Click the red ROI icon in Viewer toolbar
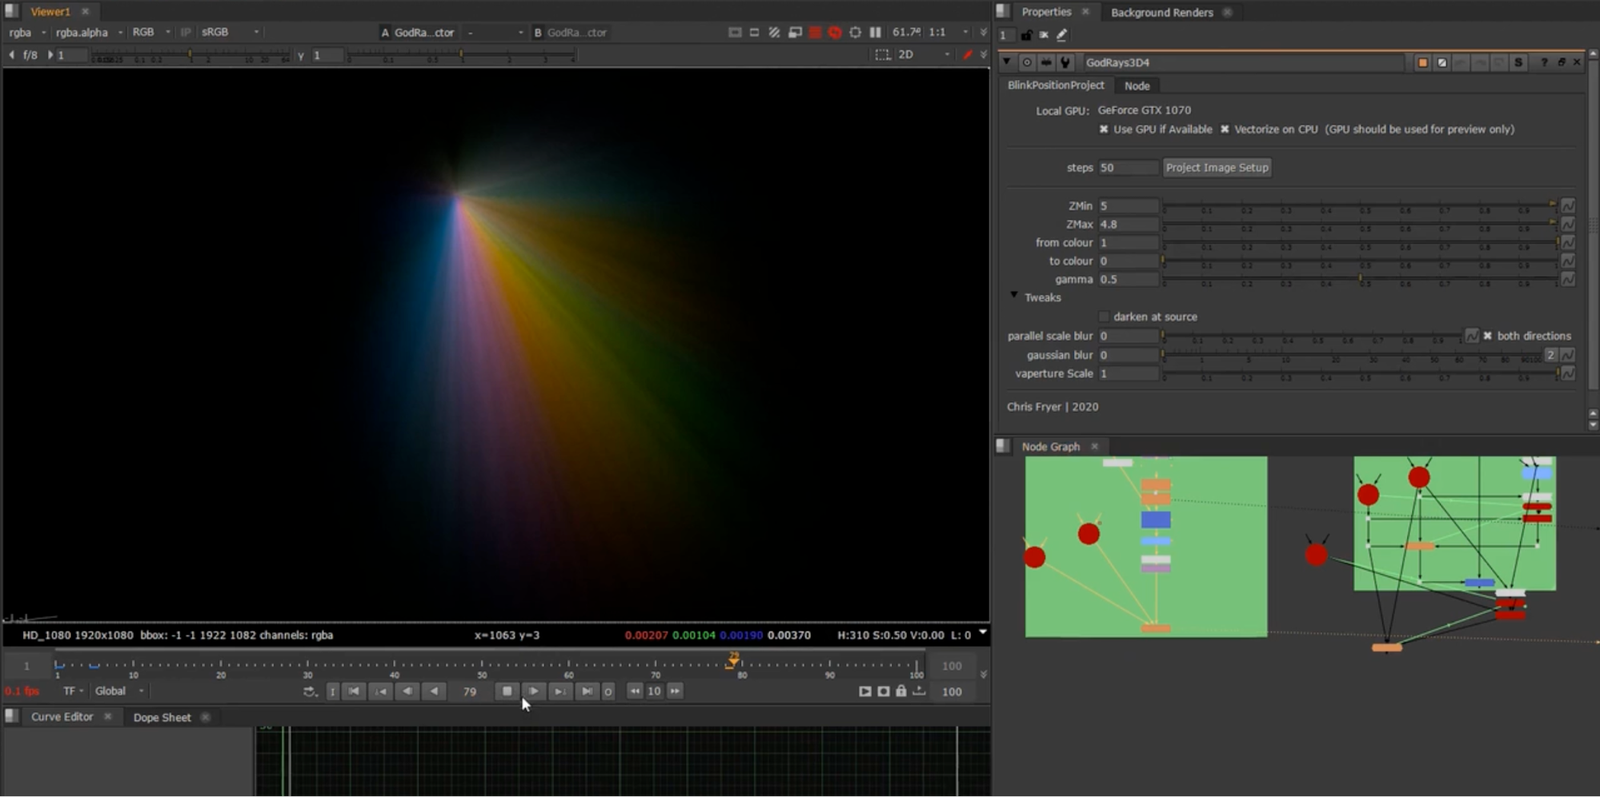The image size is (1600, 797). click(815, 32)
